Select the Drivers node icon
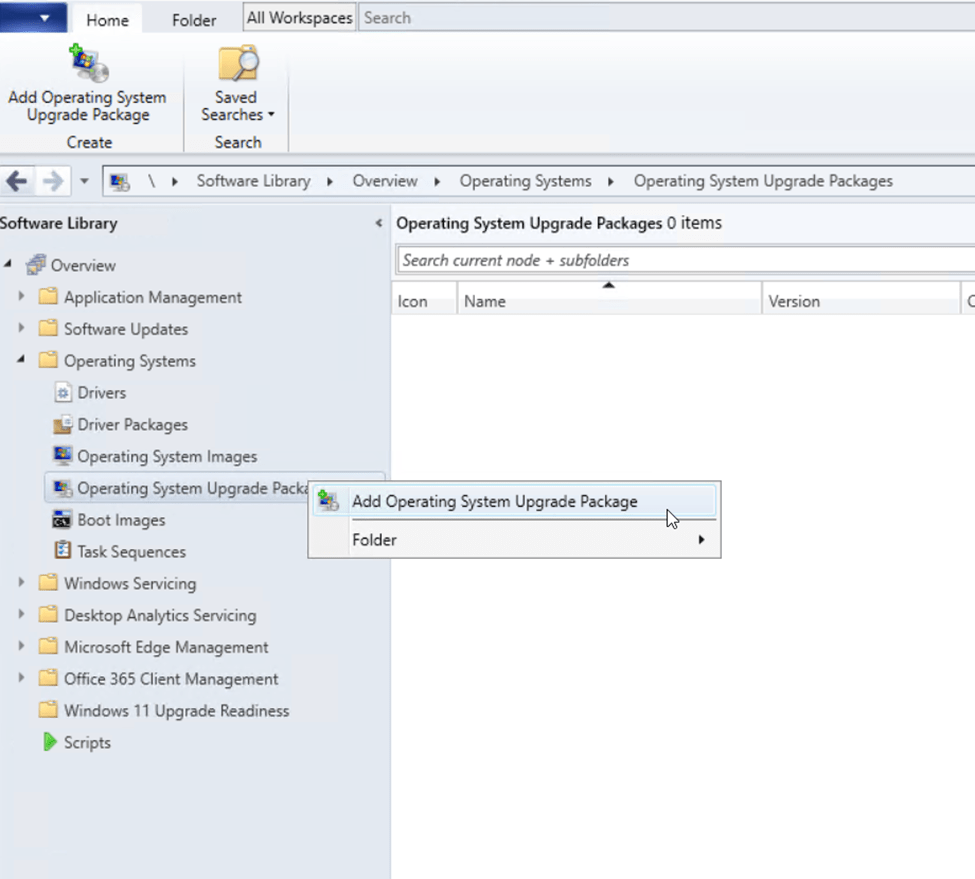 pos(62,393)
